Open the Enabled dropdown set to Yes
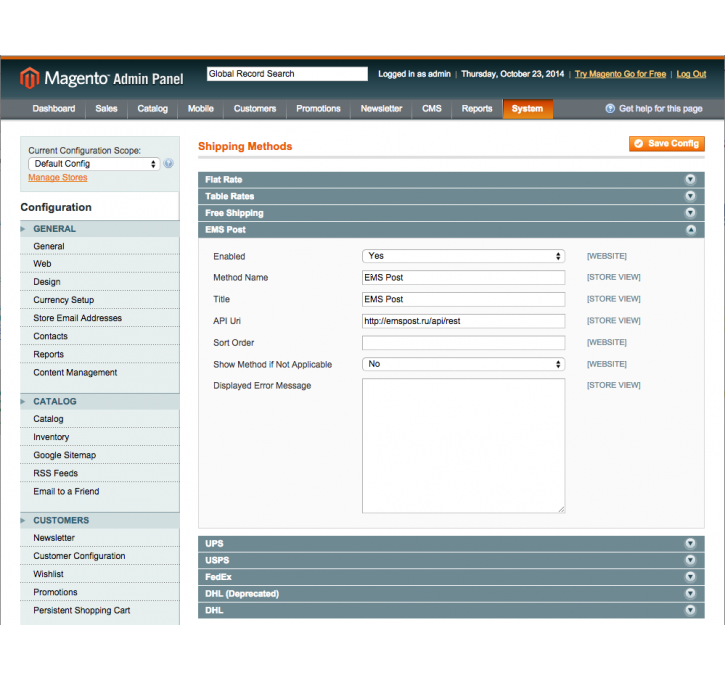 tap(463, 256)
